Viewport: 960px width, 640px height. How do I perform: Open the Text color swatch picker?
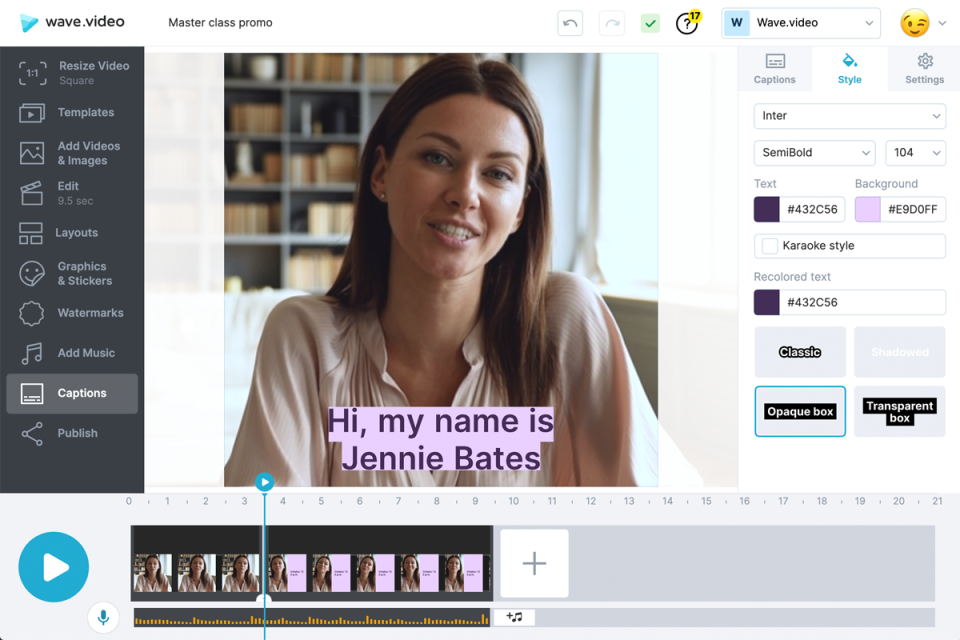[x=766, y=209]
